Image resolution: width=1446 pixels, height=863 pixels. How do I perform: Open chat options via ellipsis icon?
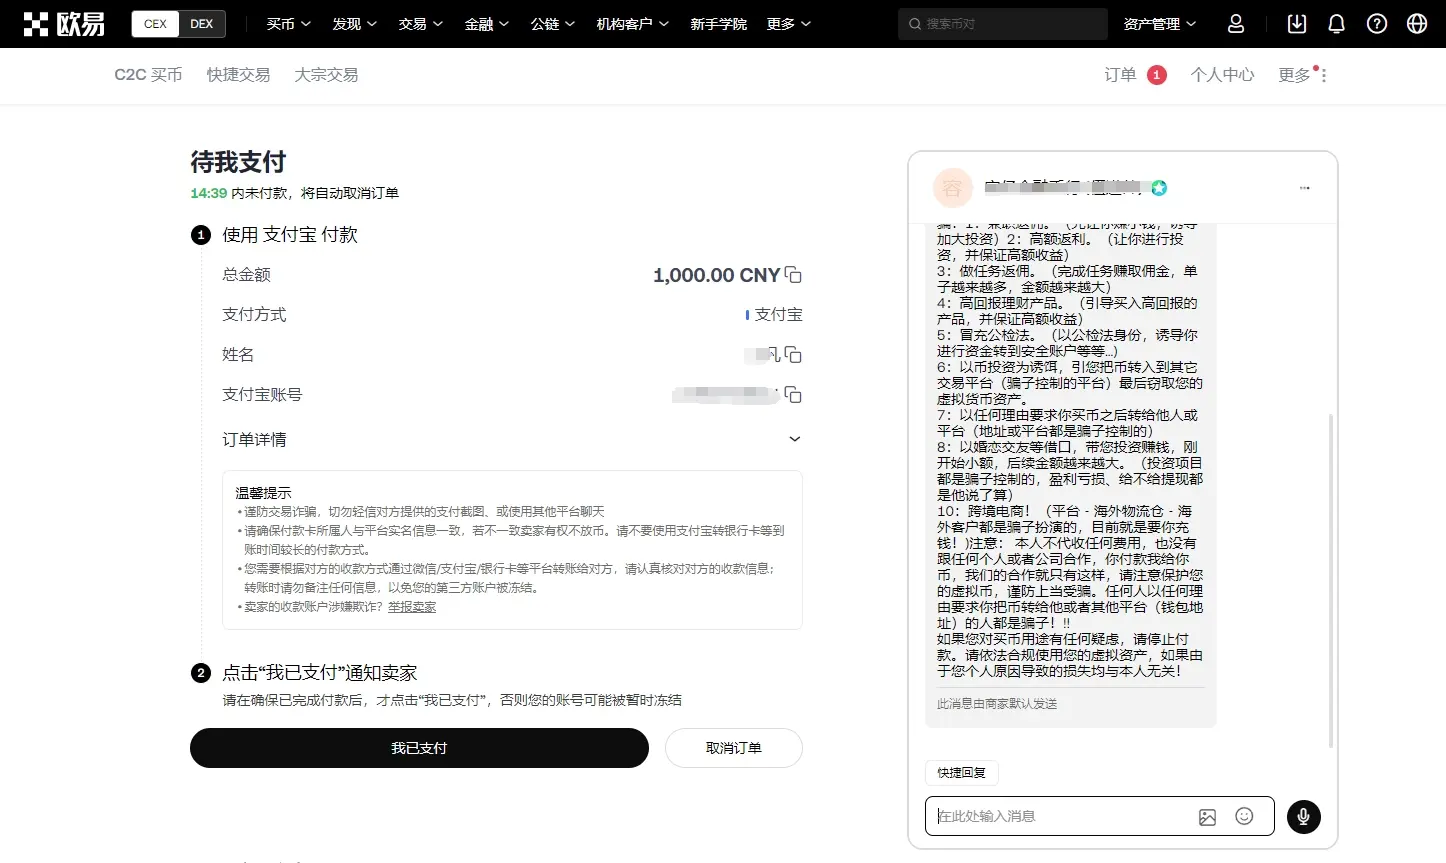tap(1304, 187)
